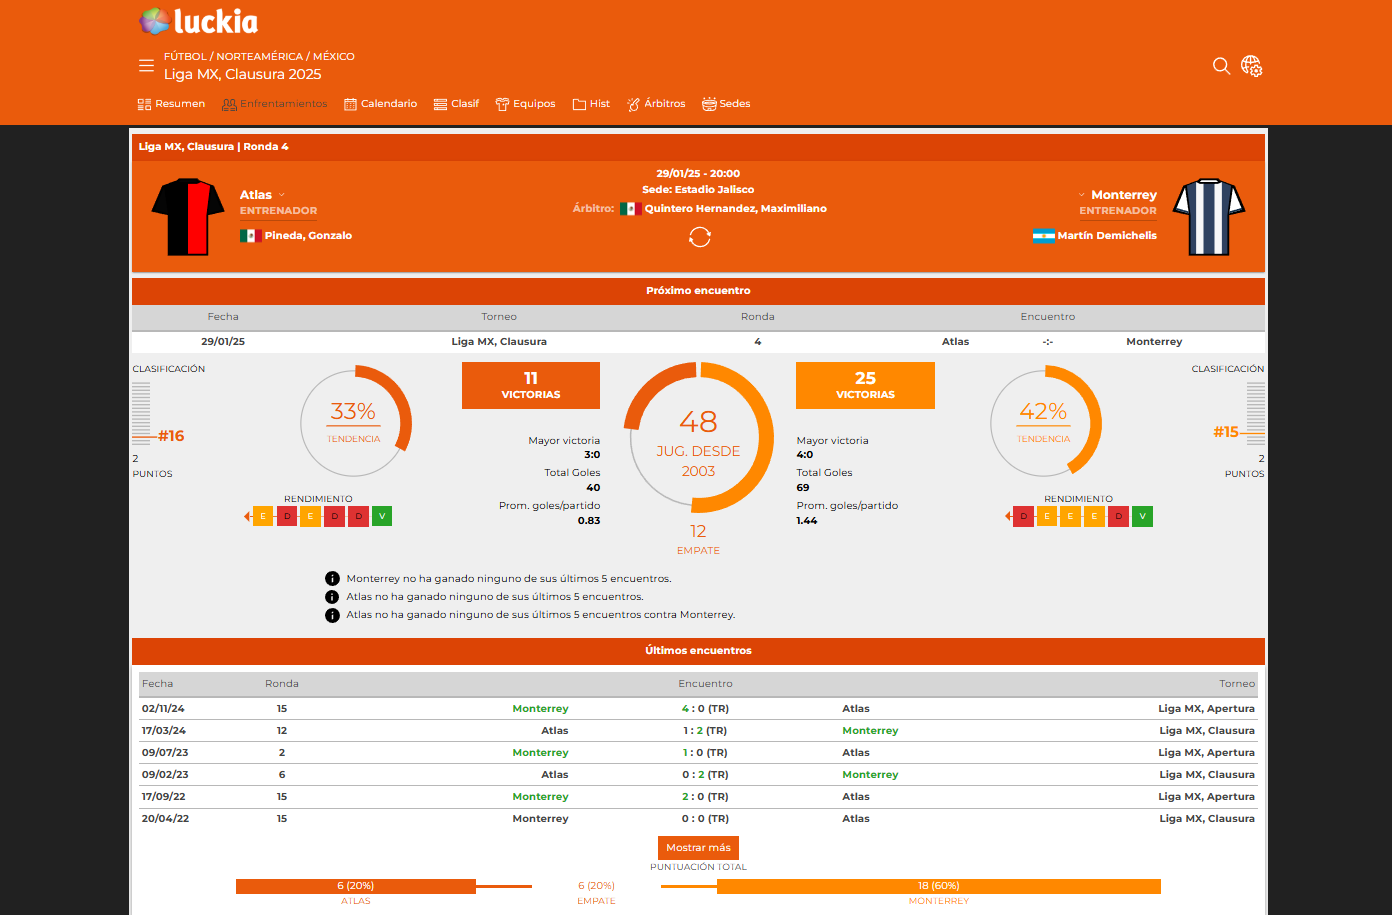The height and width of the screenshot is (915, 1392).
Task: Click the 09/07/23 match score 1:0
Action: 705,753
